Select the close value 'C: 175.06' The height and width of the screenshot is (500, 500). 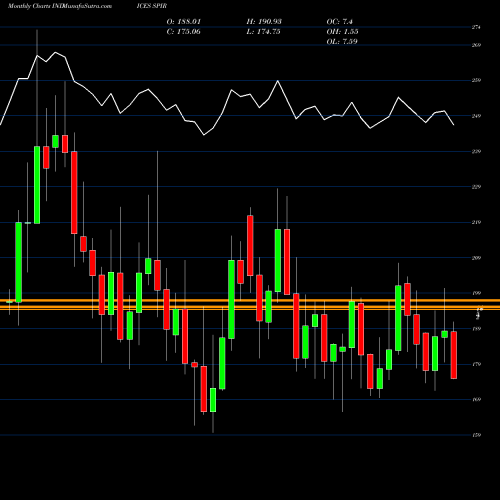pos(183,32)
